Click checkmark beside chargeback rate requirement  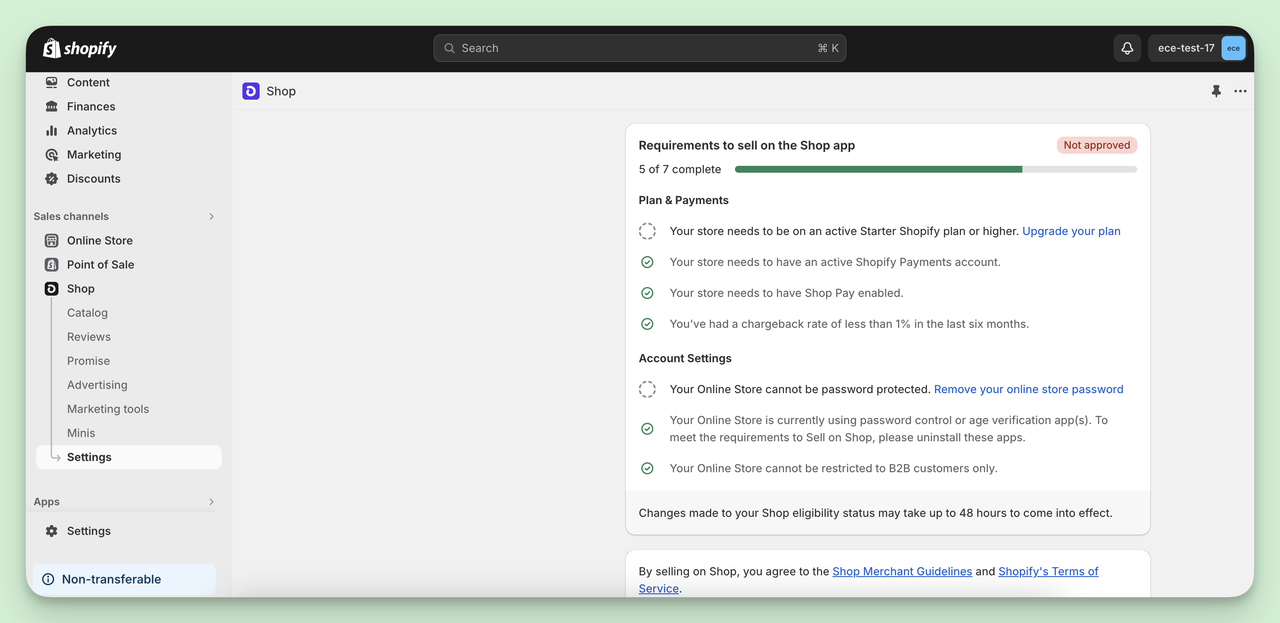(647, 324)
